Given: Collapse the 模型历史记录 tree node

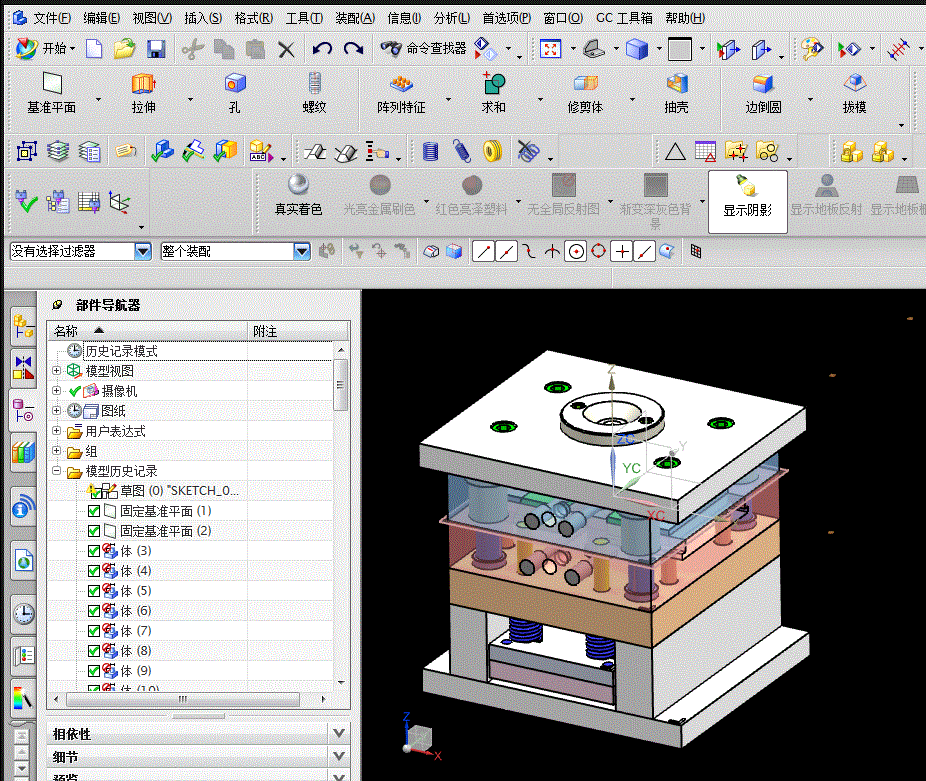Looking at the screenshot, I should pos(57,471).
